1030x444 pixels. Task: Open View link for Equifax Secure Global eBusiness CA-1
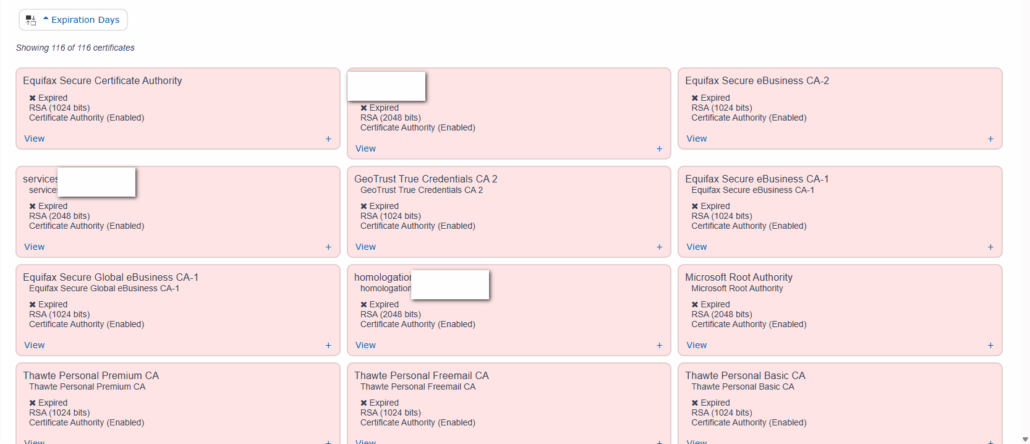coord(34,345)
